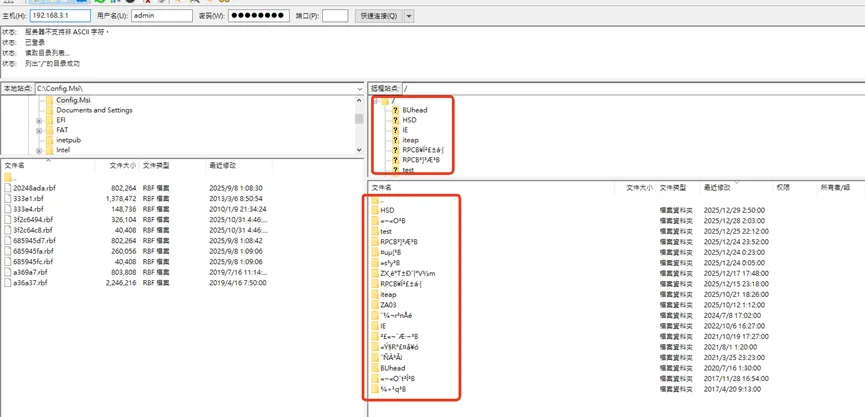Click the down arrow of local tree scrollbar
The image size is (865, 417).
pyautogui.click(x=359, y=149)
